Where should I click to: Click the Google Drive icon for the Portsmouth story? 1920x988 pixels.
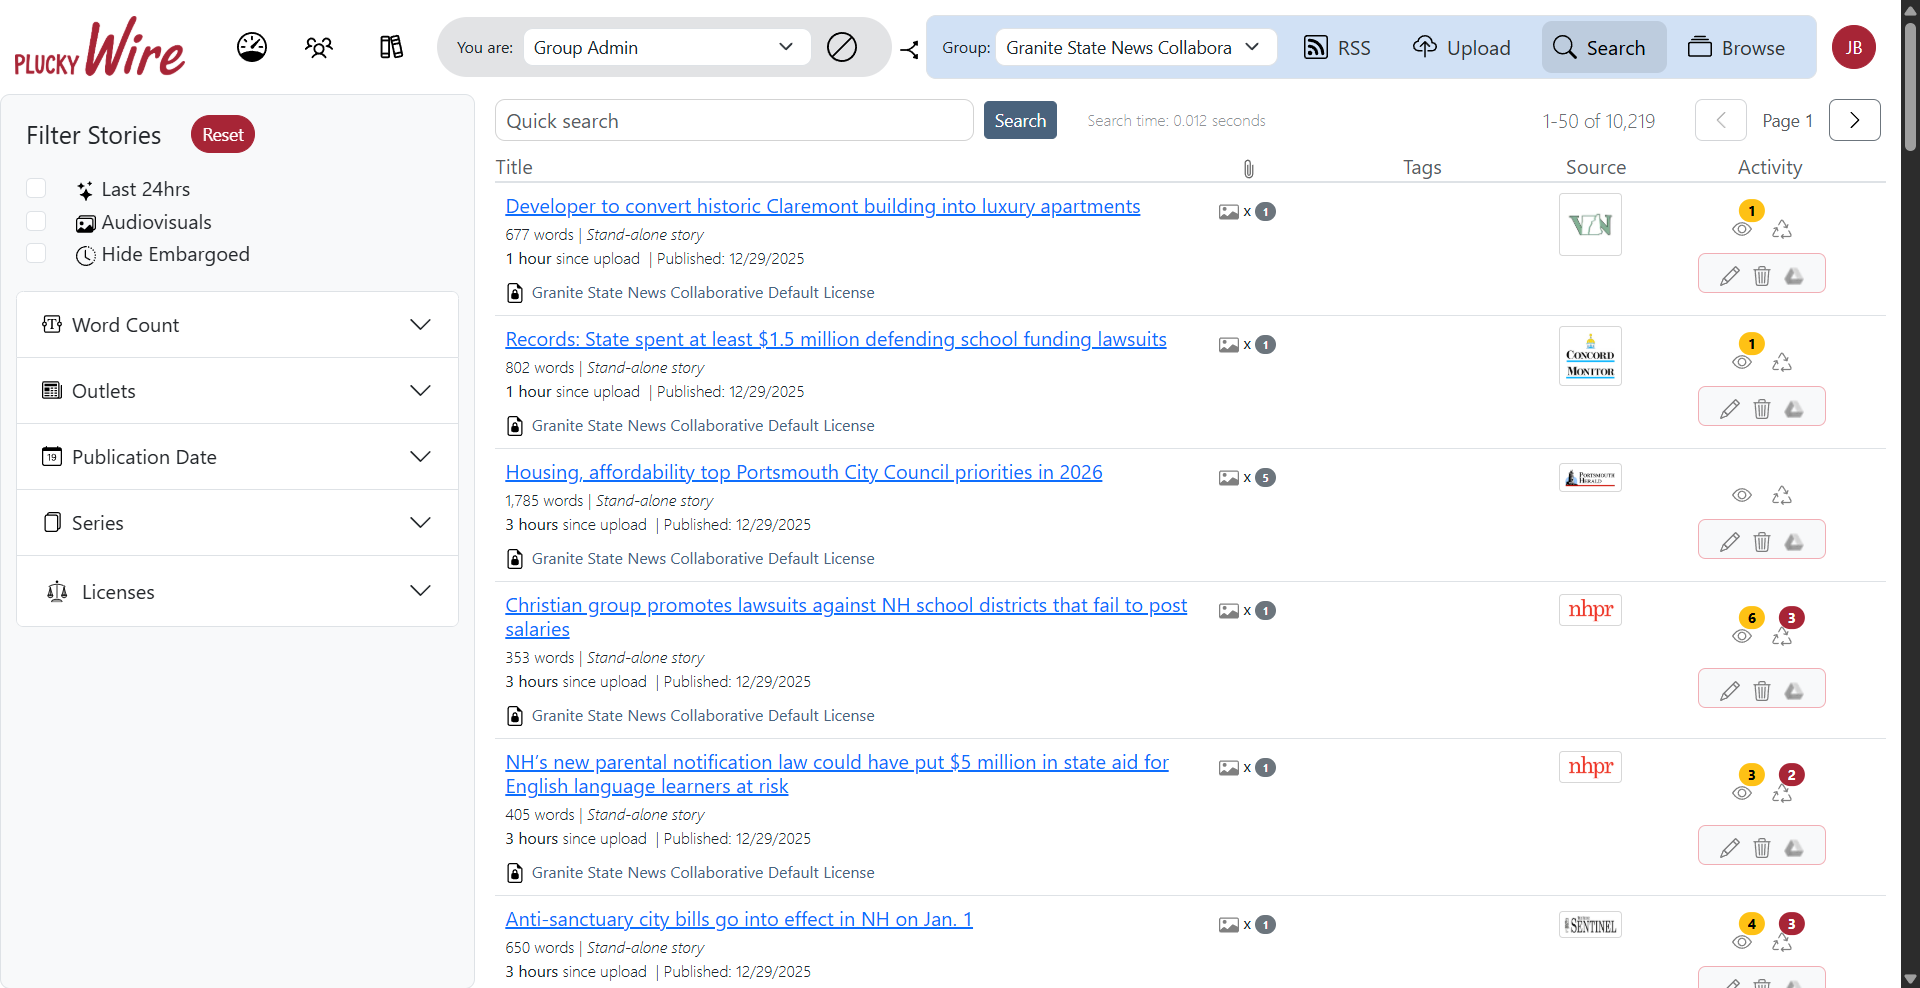[1794, 542]
